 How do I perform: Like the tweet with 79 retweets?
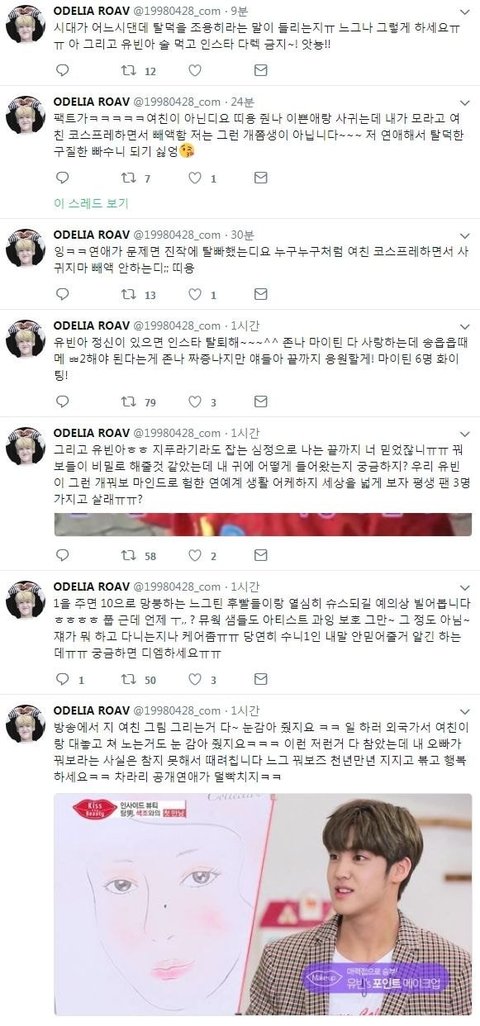(x=195, y=402)
